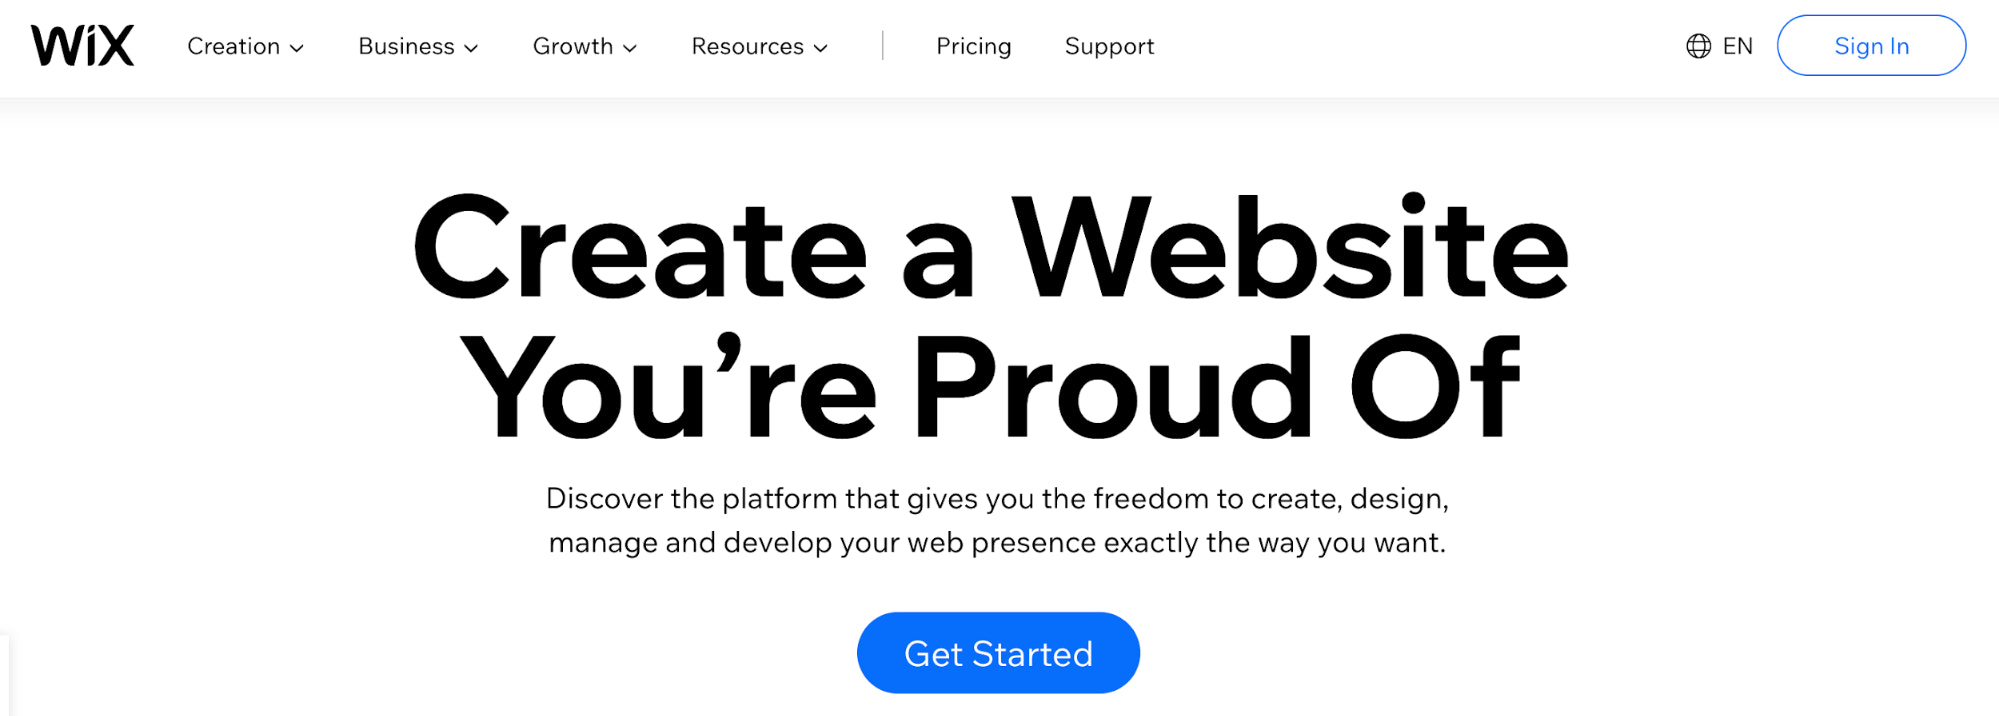Go to the Pricing page
The image size is (1999, 716).
[x=973, y=46]
